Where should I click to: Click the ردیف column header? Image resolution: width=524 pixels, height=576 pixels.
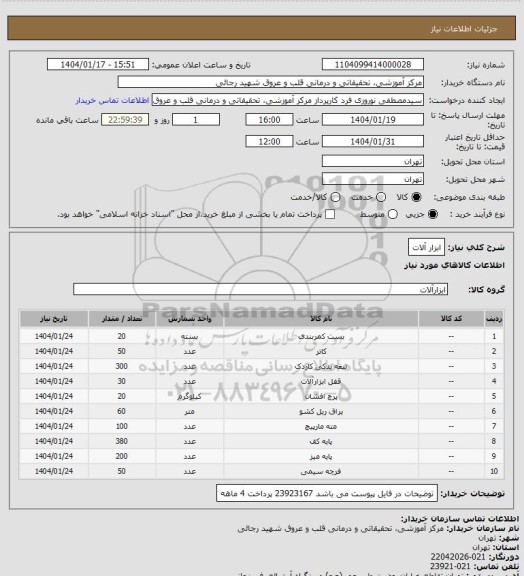494,318
